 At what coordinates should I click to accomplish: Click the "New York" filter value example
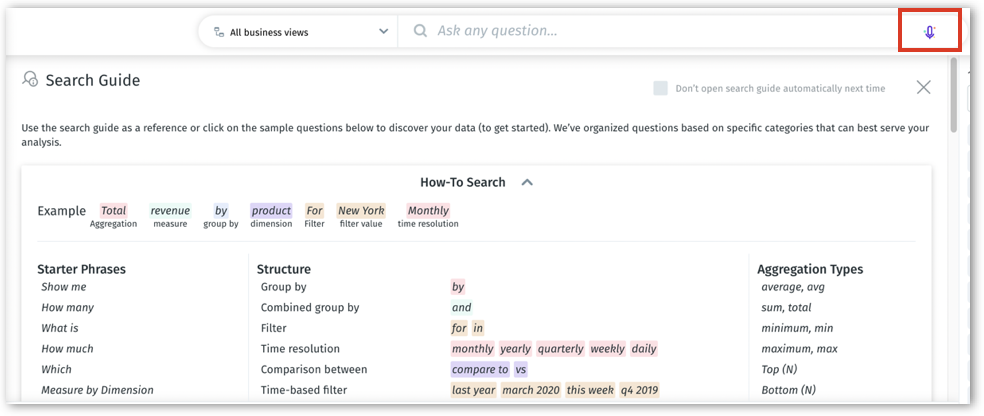click(x=361, y=211)
